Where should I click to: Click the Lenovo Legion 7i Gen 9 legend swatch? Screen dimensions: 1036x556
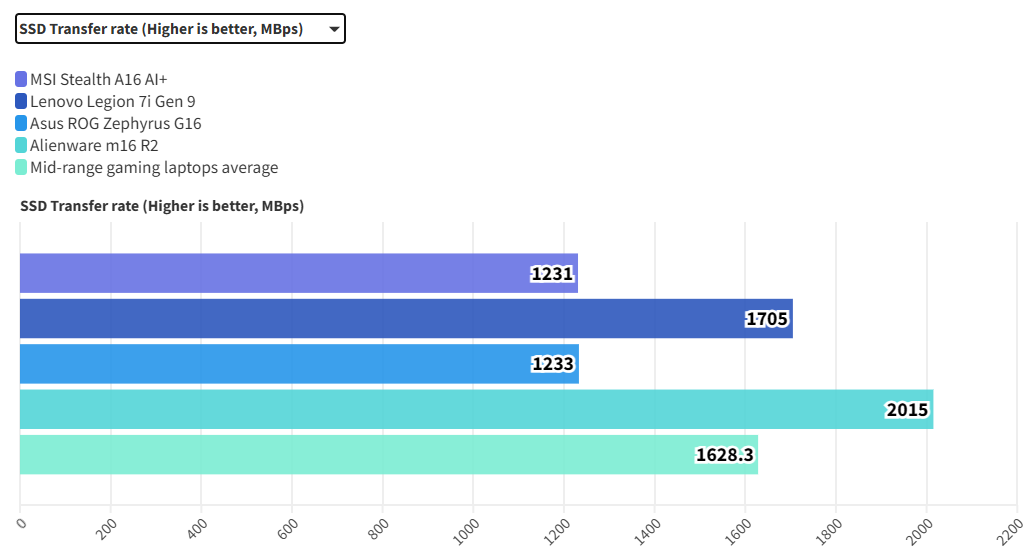click(x=21, y=101)
